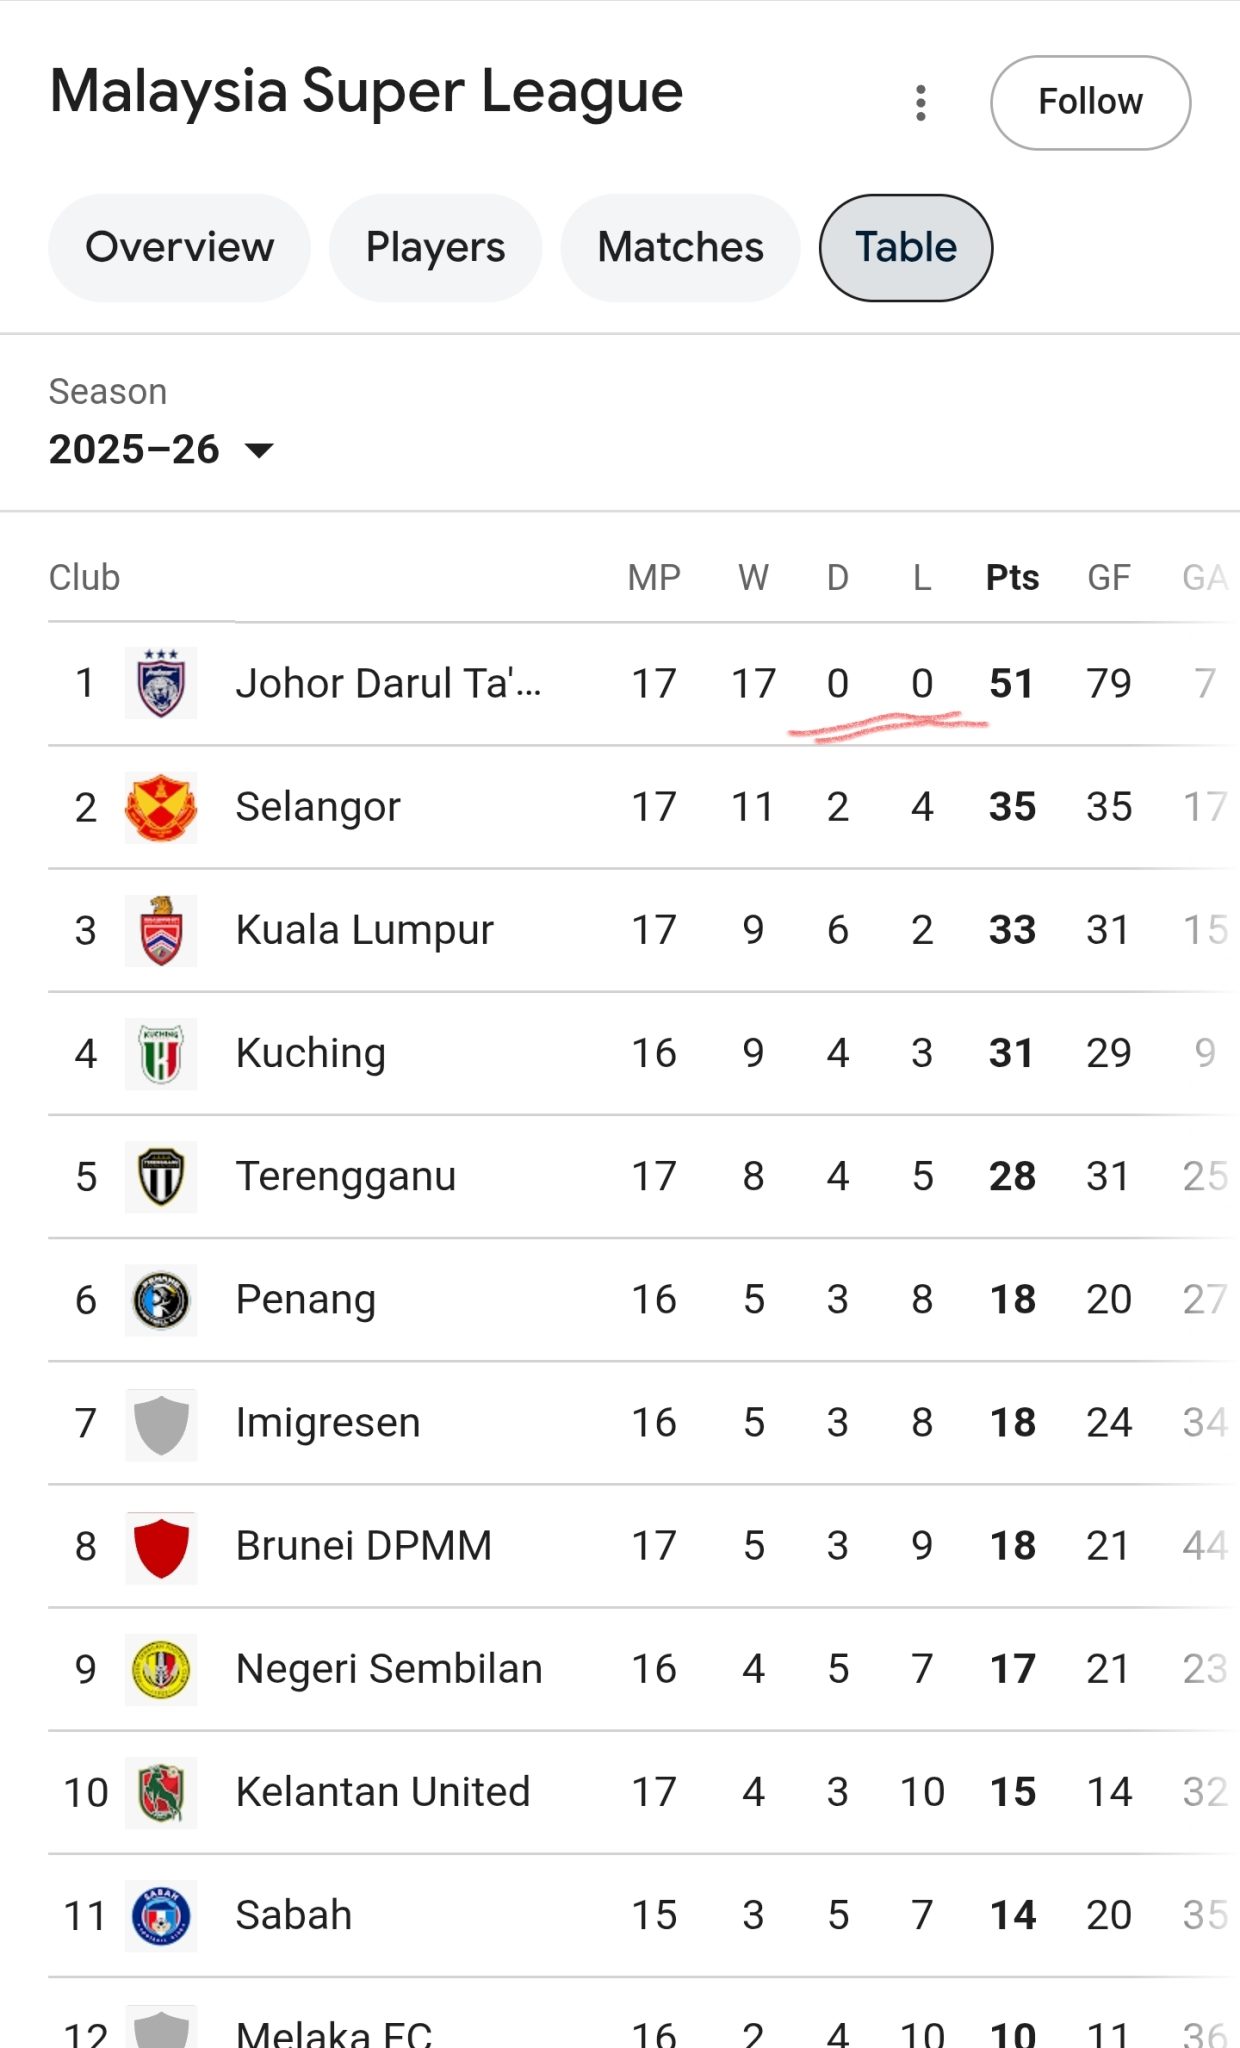Click the Kuala Lumpur club crest
The width and height of the screenshot is (1240, 2048).
[161, 930]
